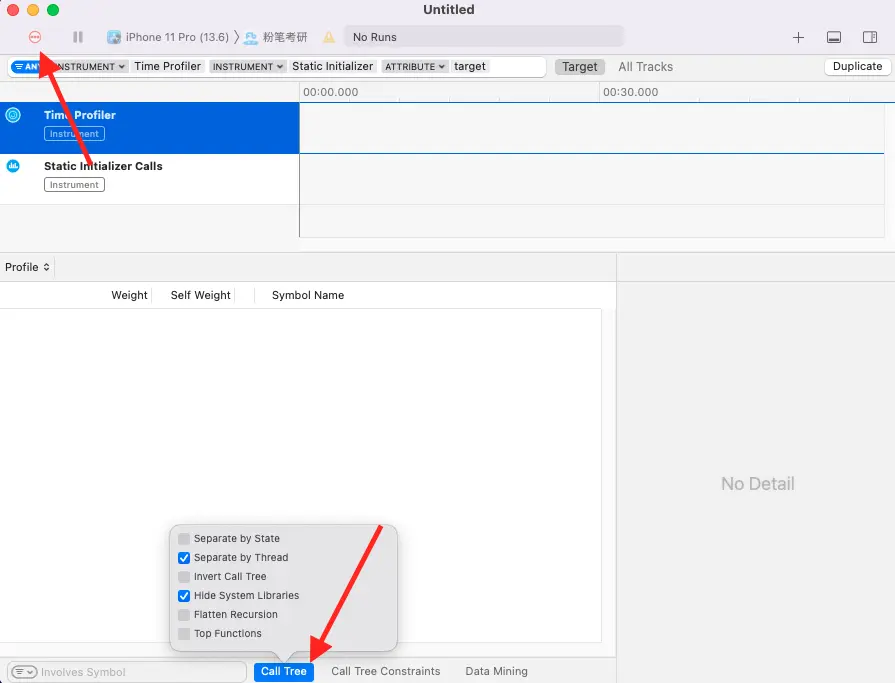This screenshot has width=895, height=683.
Task: Toggle the right inspector pane icon
Action: tap(870, 38)
